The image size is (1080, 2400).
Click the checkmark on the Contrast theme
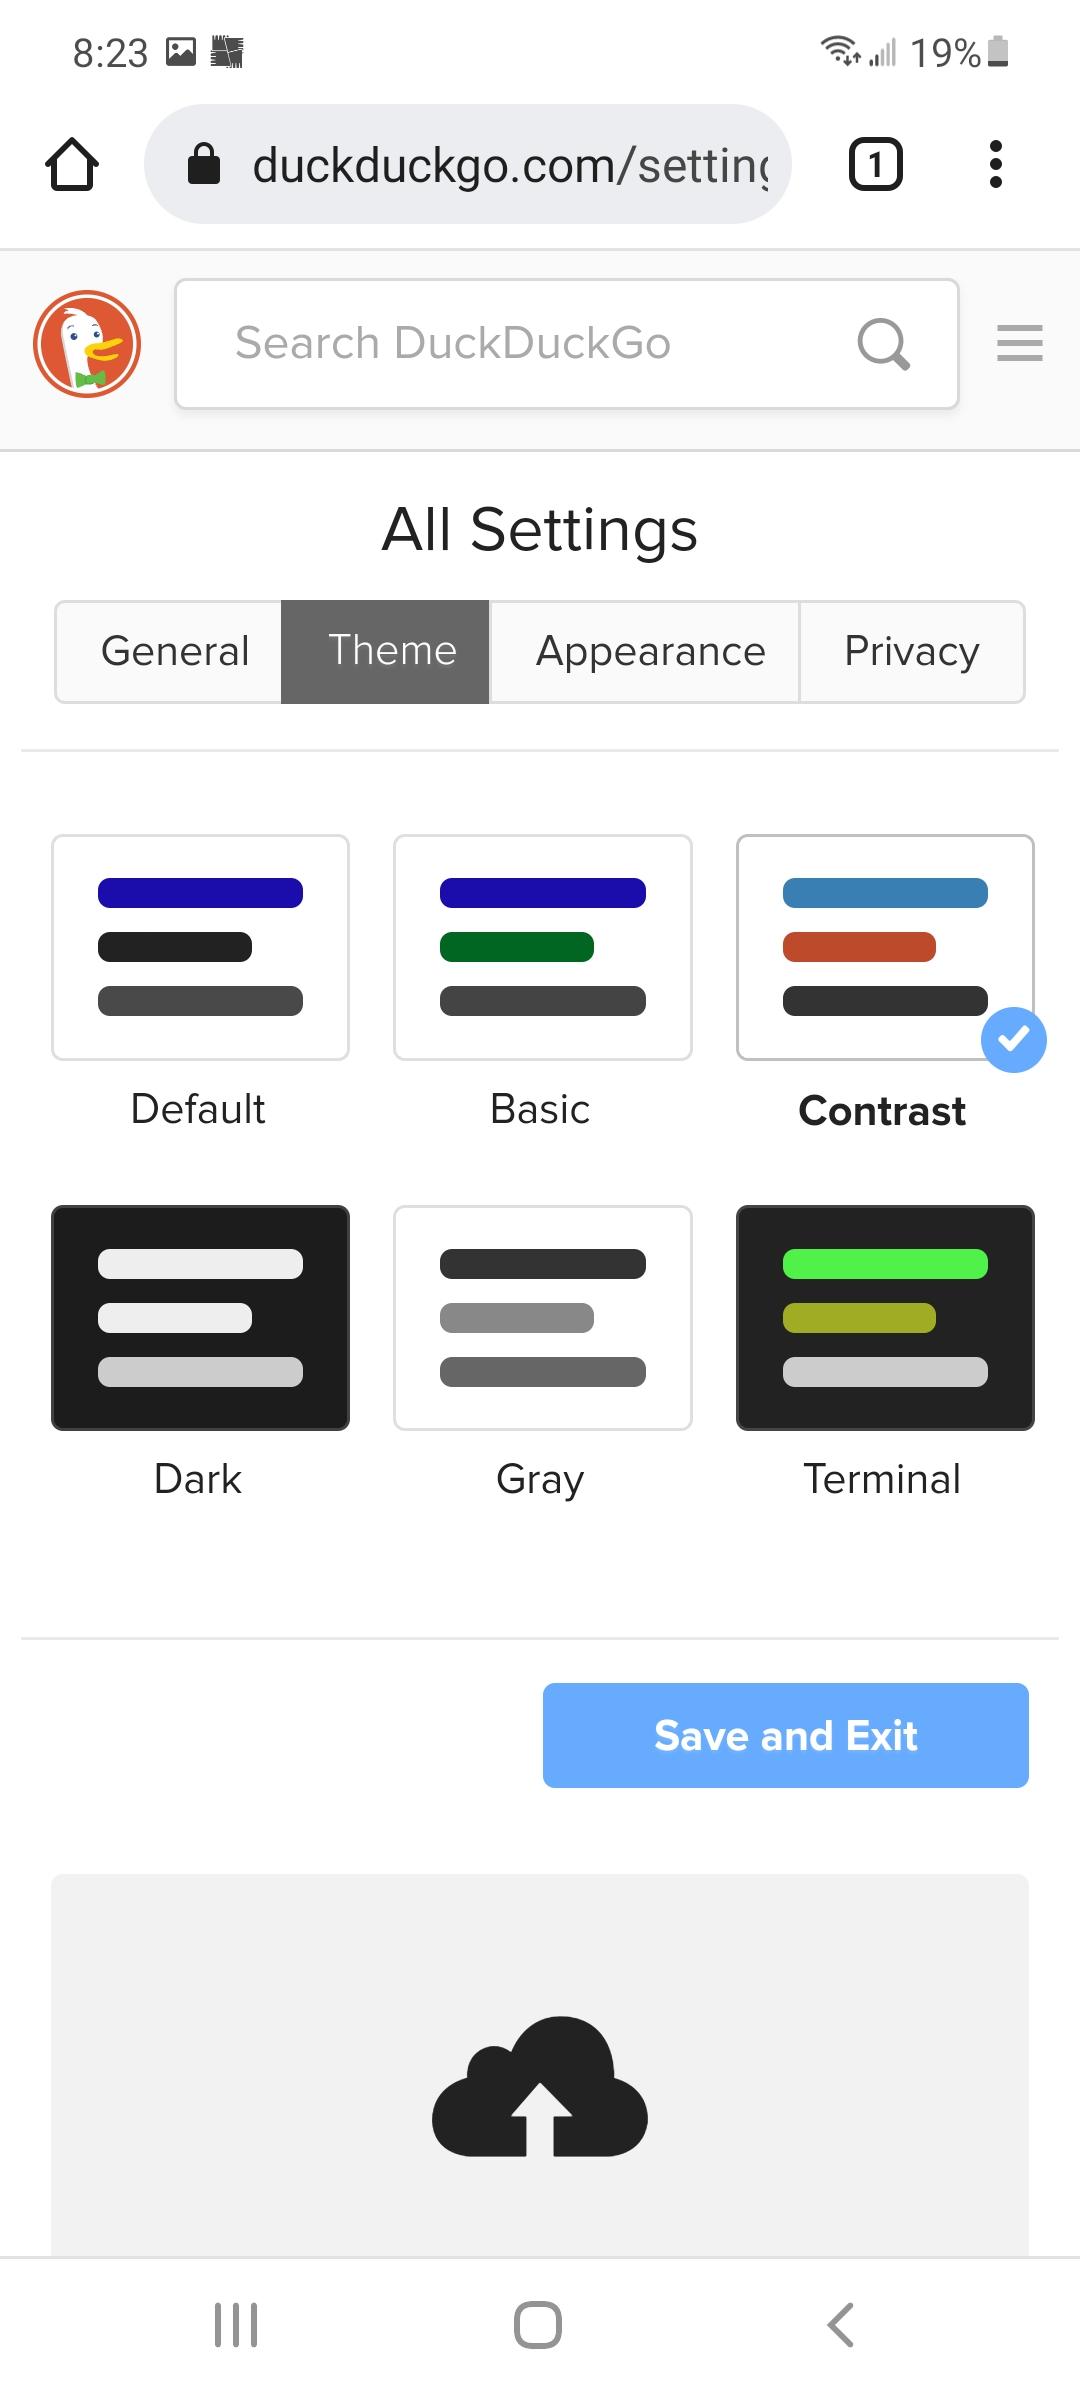click(x=1014, y=1040)
